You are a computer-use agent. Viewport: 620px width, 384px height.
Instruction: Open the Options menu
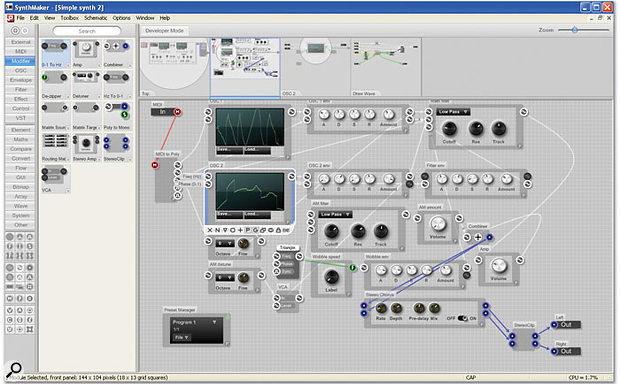click(121, 18)
